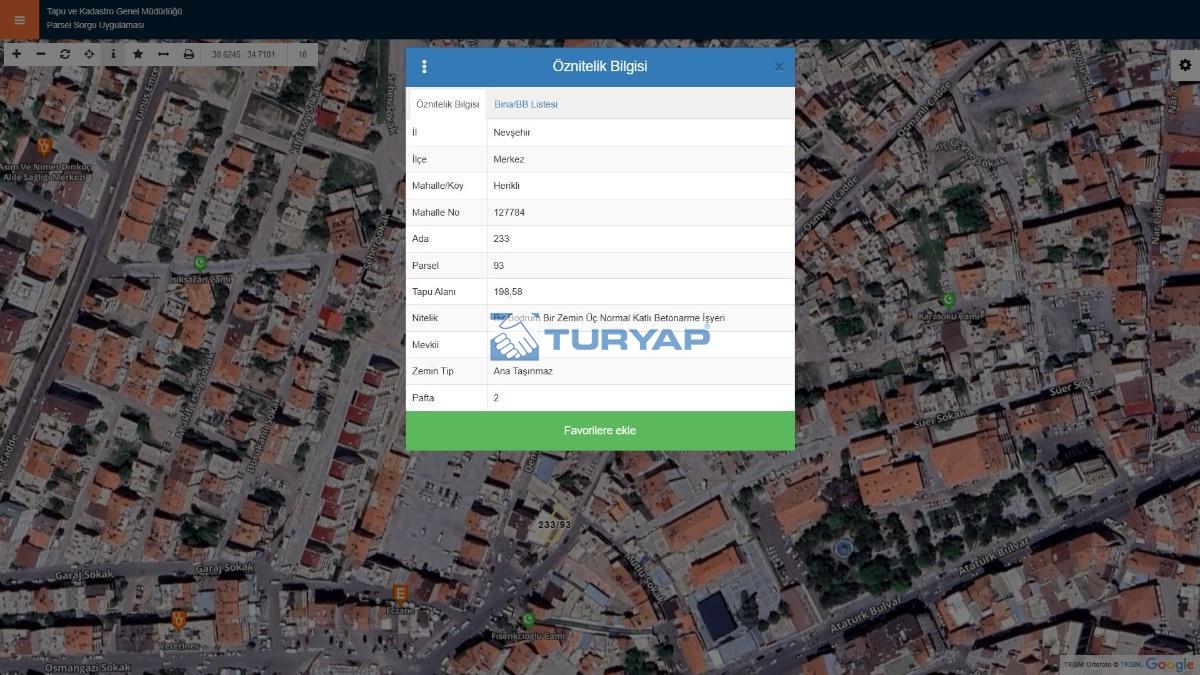Click the Eczane pharmacy map marker

400,592
